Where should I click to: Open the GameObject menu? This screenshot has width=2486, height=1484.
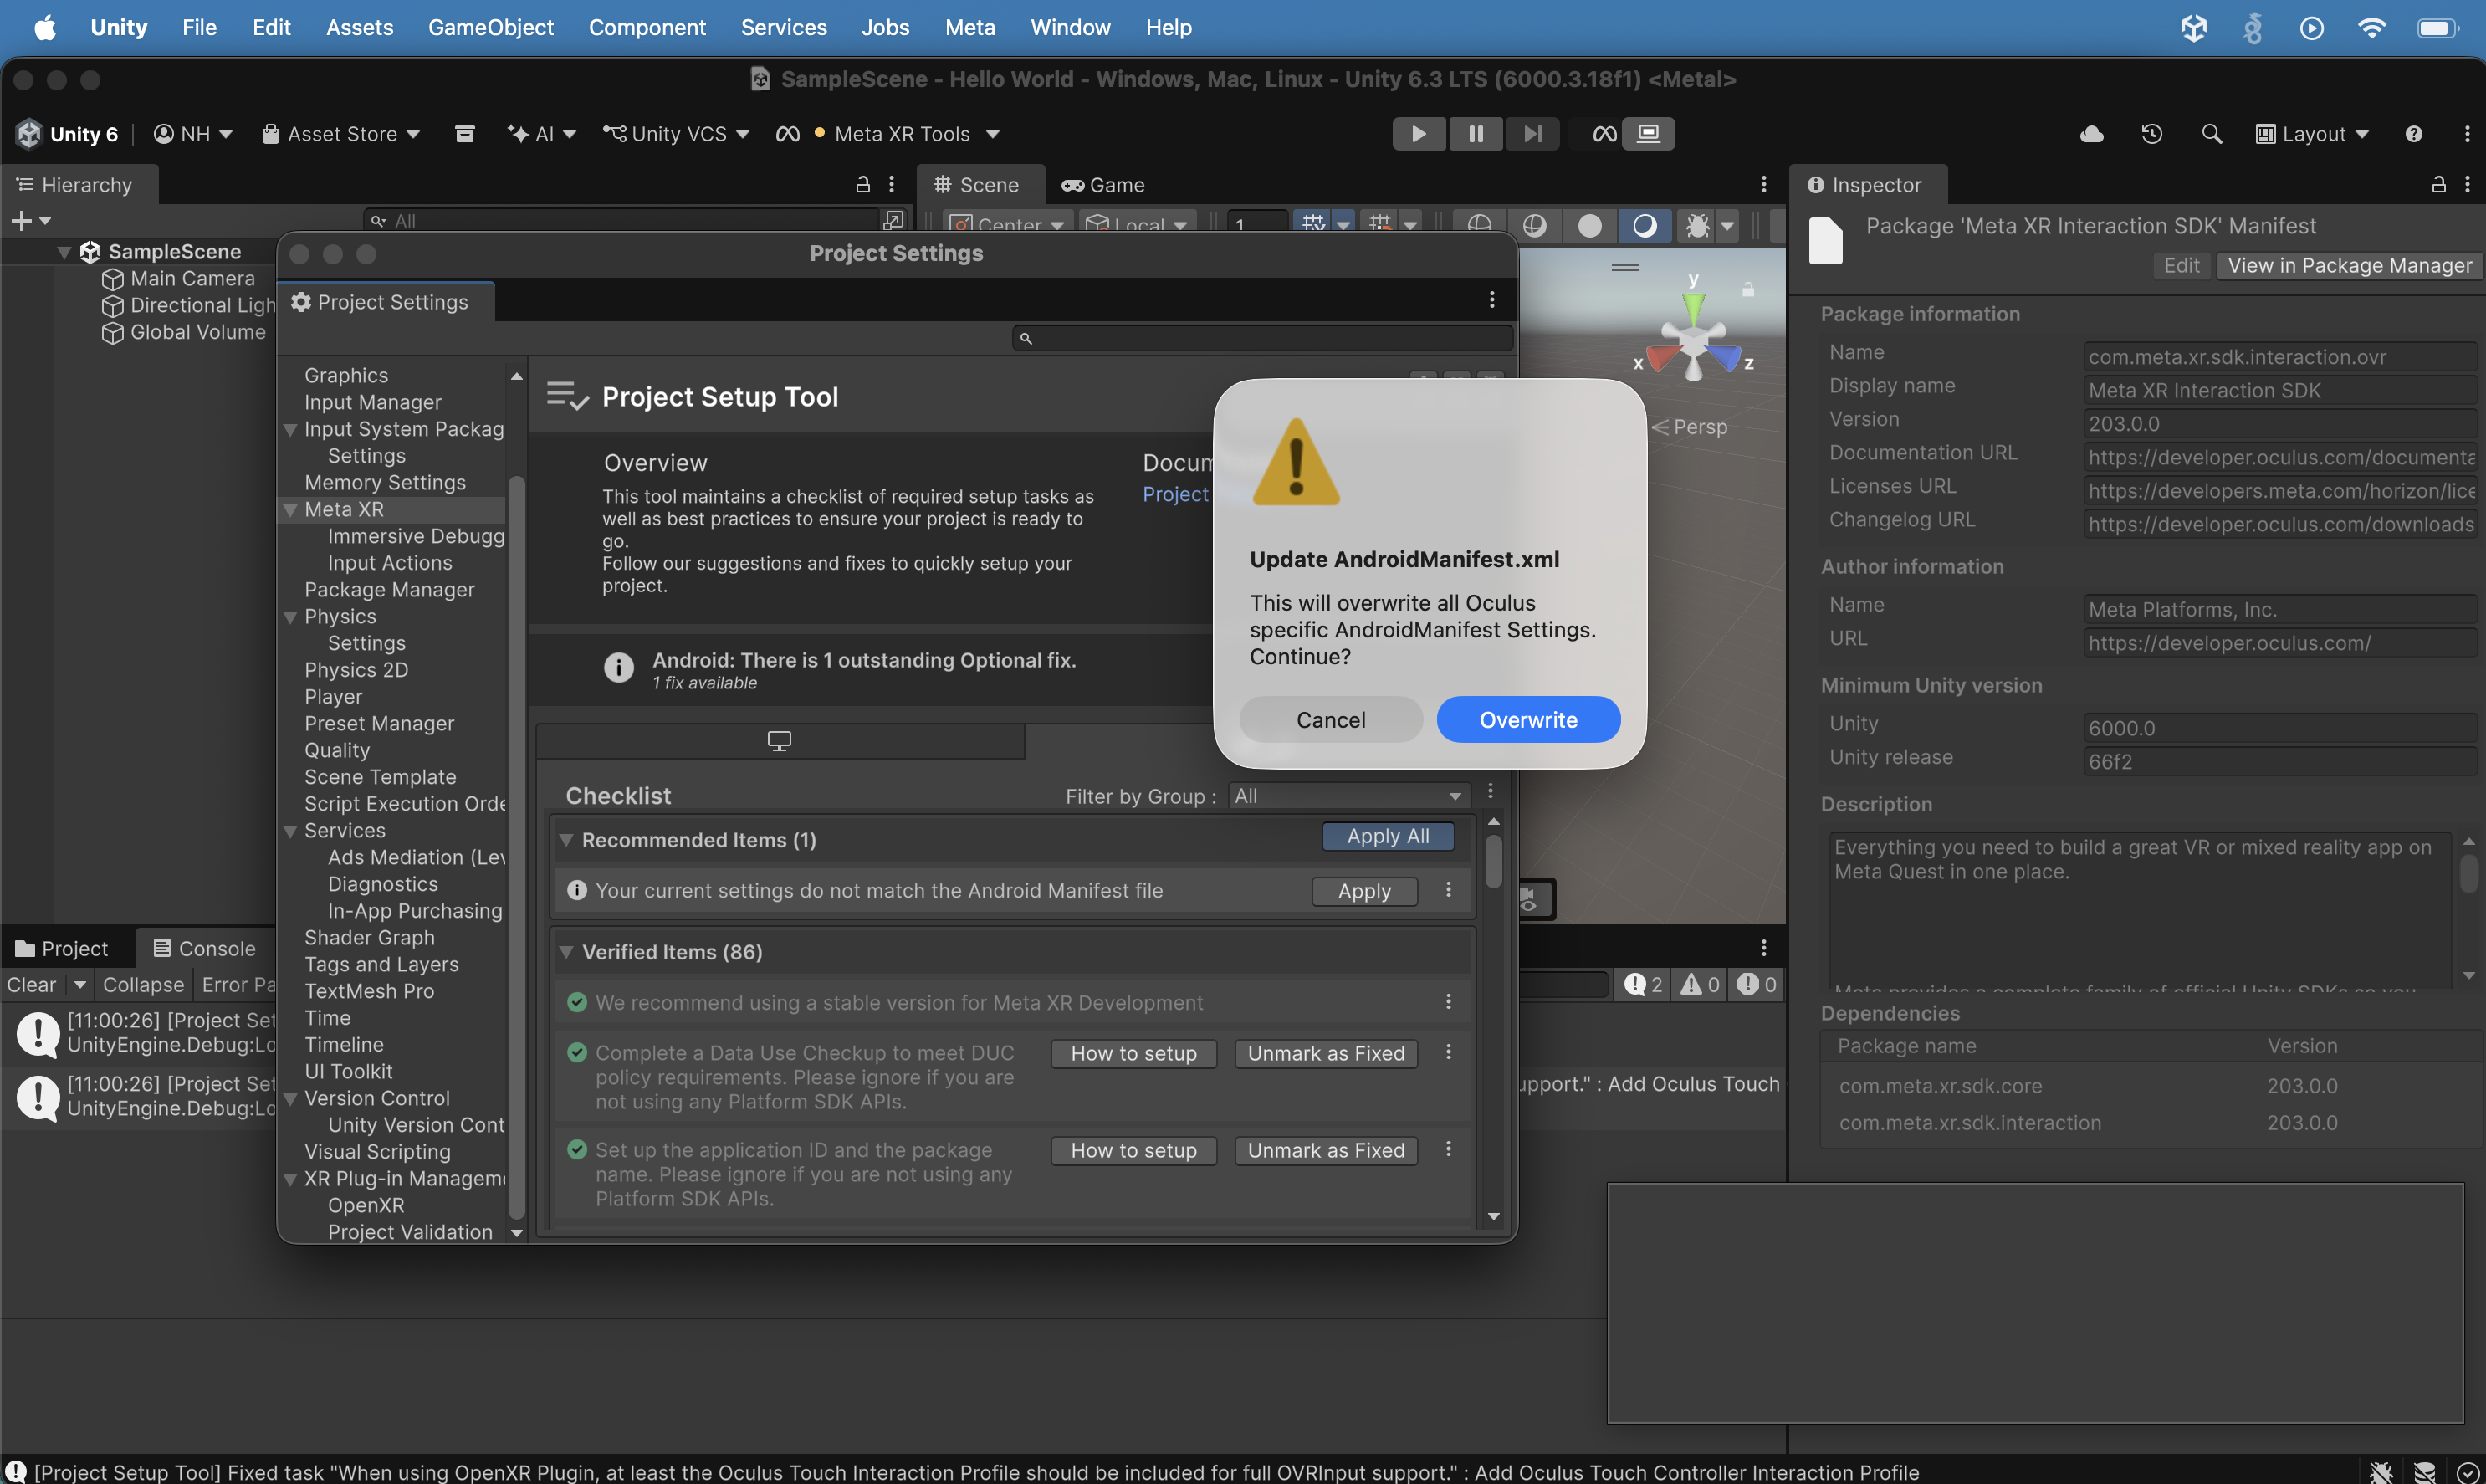point(490,28)
